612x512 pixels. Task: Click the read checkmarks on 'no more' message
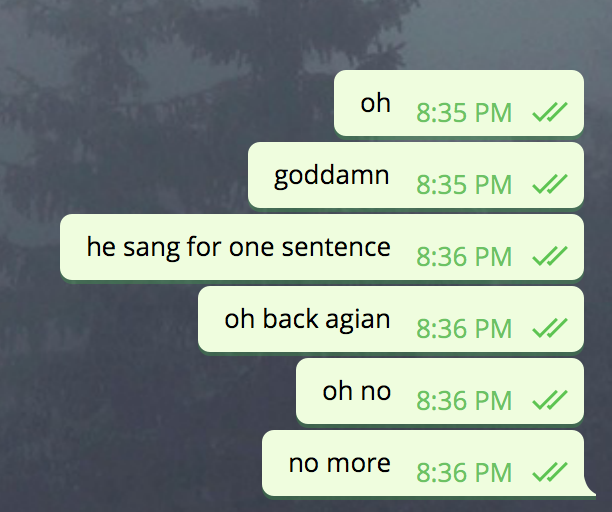coord(550,472)
